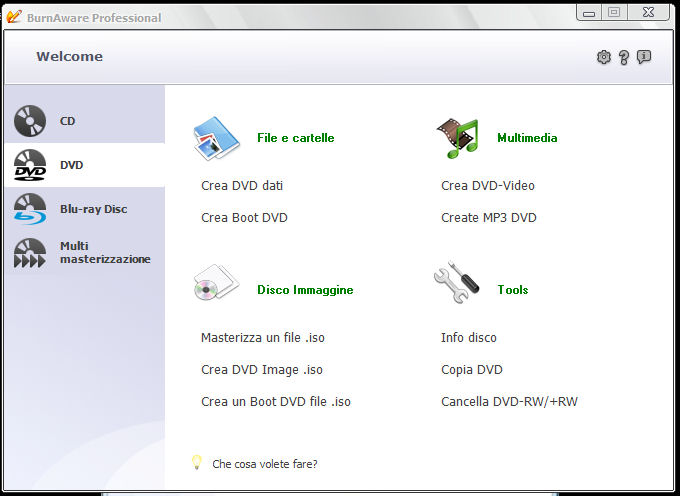
Task: Launch Cancella DVD-RW/+RW
Action: [510, 402]
